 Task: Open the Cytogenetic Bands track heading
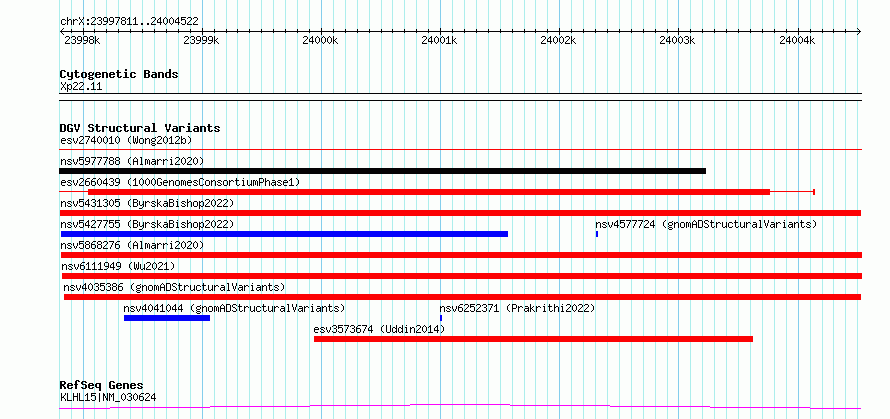click(119, 74)
